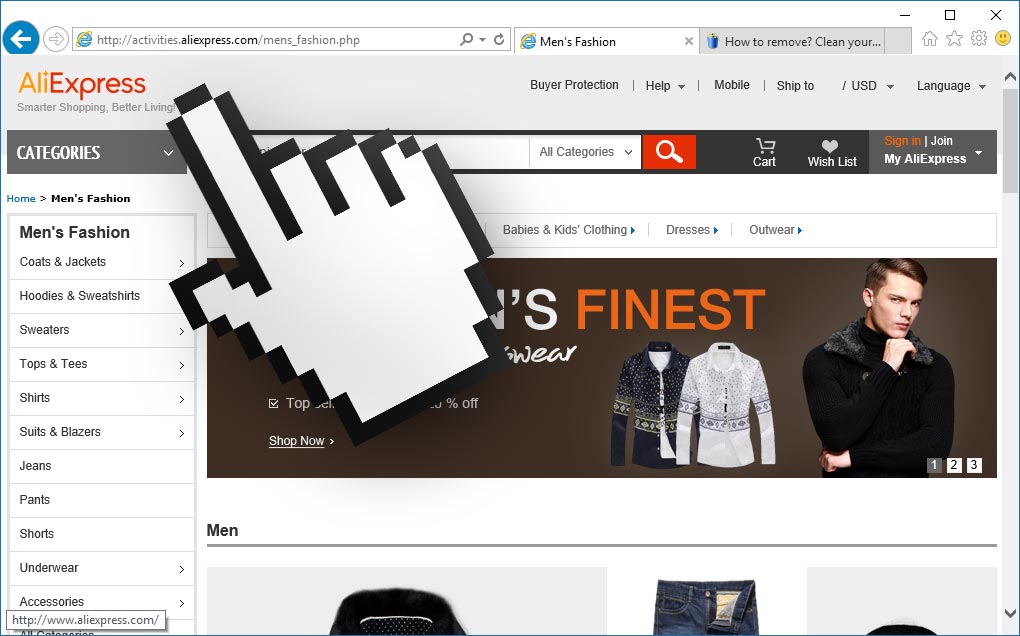This screenshot has width=1020, height=636.
Task: Show banner slide 2
Action: pos(954,465)
